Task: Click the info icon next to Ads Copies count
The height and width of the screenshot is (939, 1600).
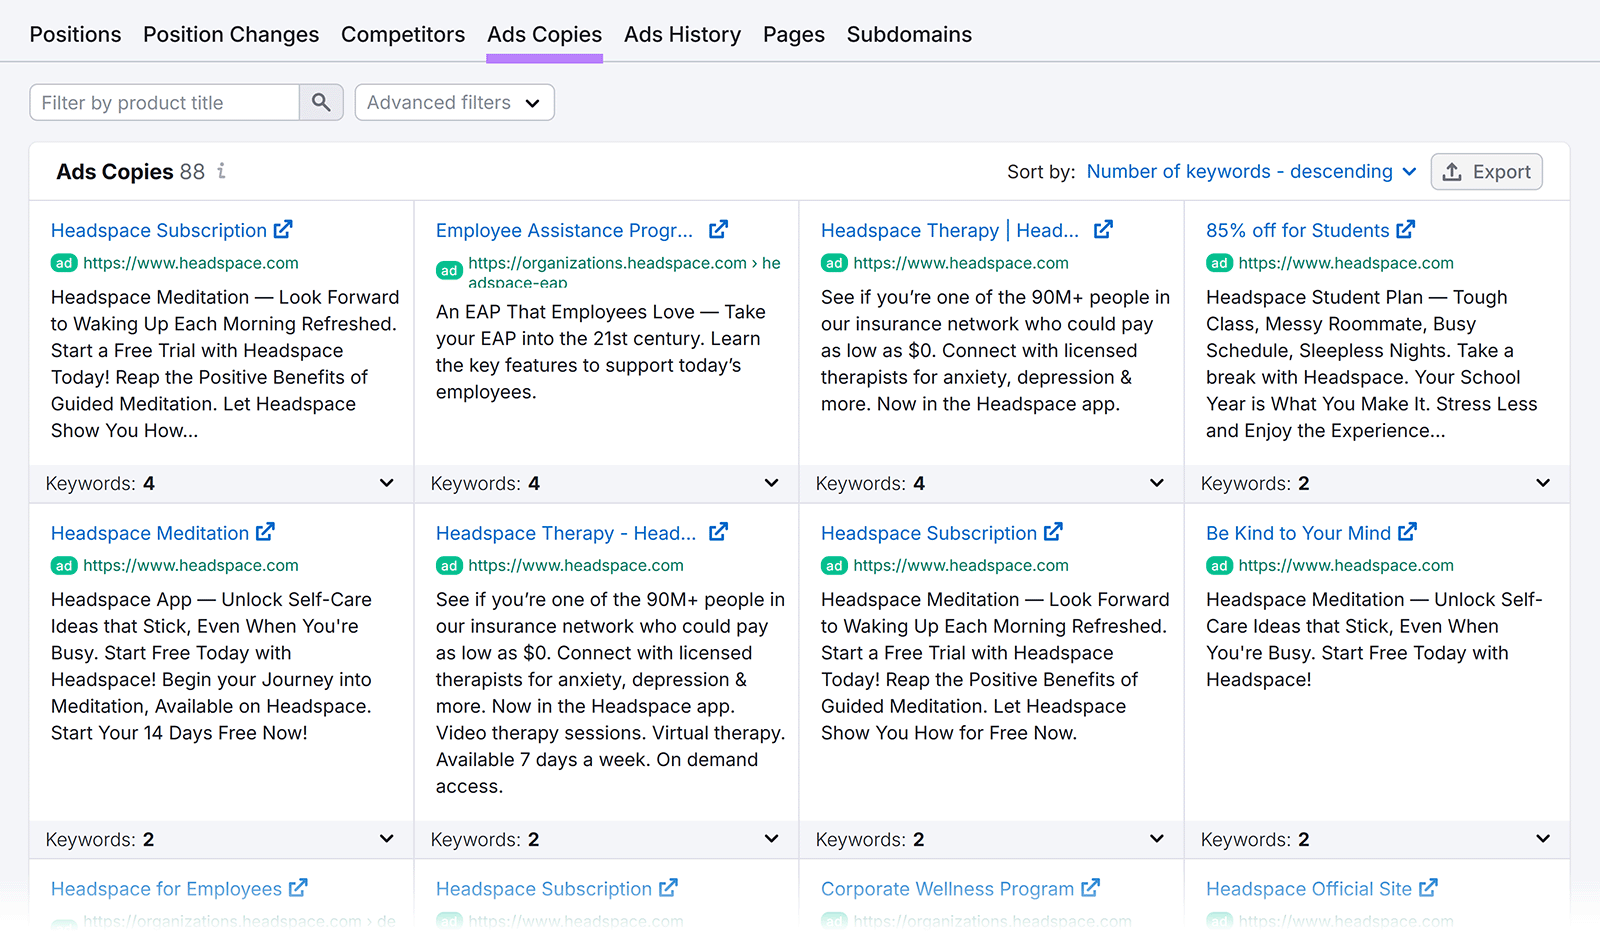Action: 220,171
